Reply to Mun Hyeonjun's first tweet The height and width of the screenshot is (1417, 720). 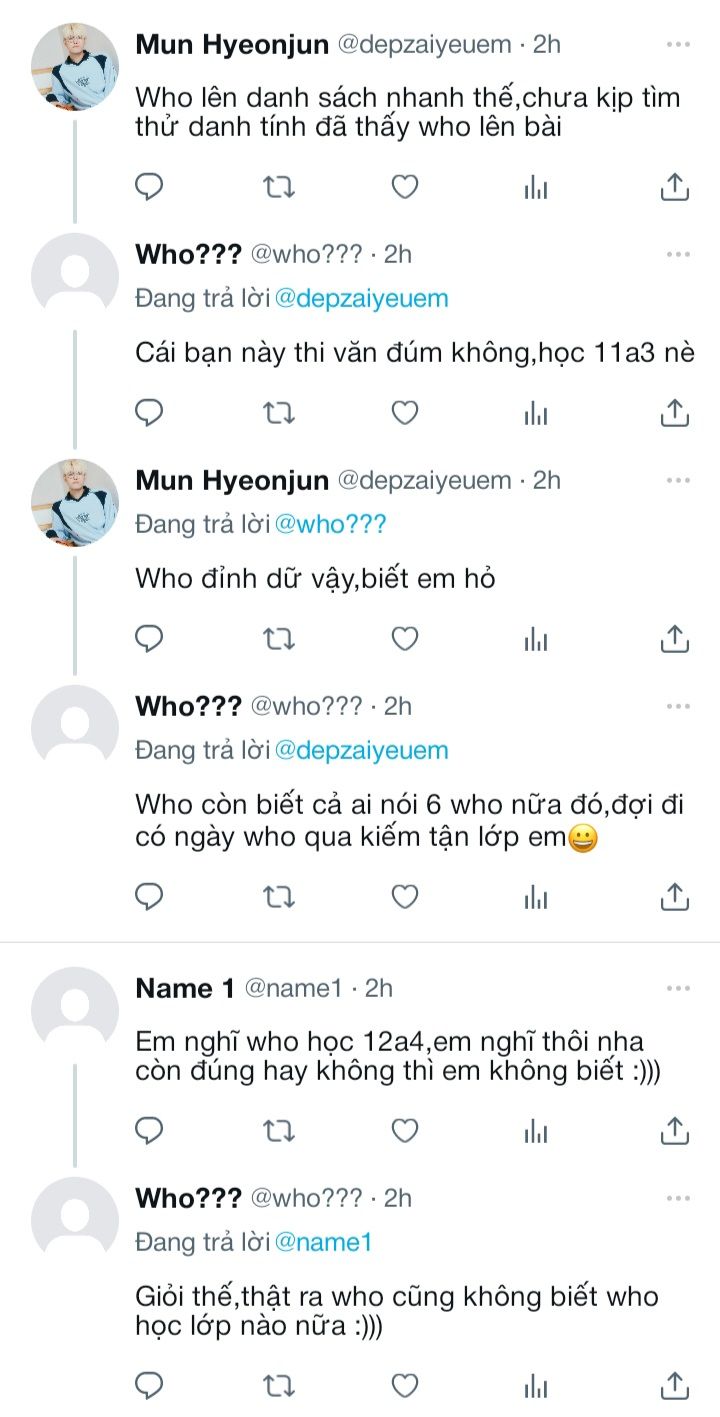coord(149,186)
